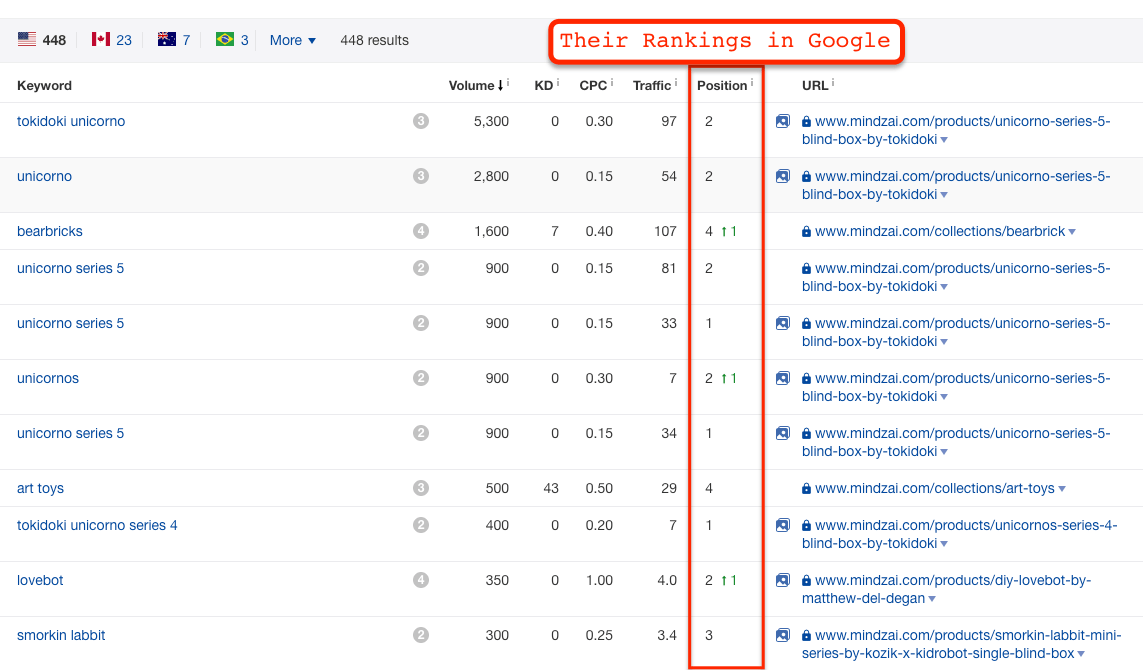Expand URL dropdown arrow in smorkin labbit row
This screenshot has height=670, width=1143.
click(x=1081, y=654)
